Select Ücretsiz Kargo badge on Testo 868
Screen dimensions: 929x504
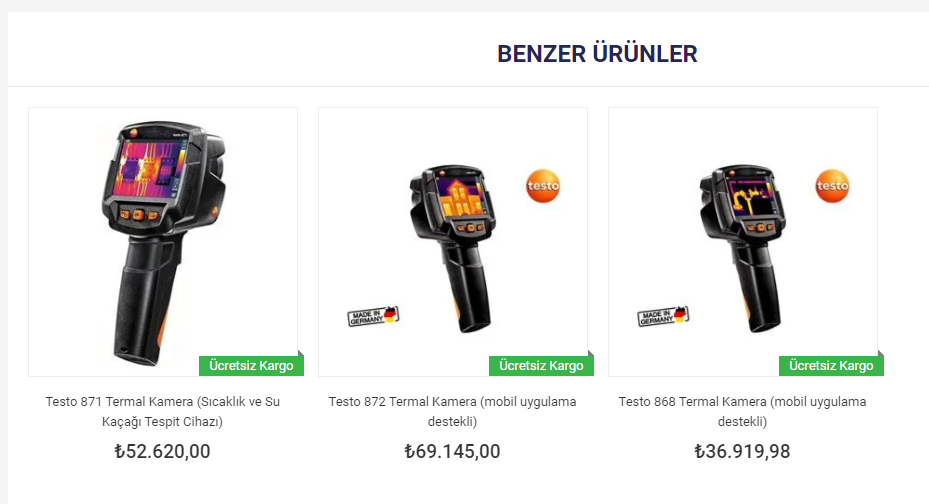pyautogui.click(x=831, y=365)
